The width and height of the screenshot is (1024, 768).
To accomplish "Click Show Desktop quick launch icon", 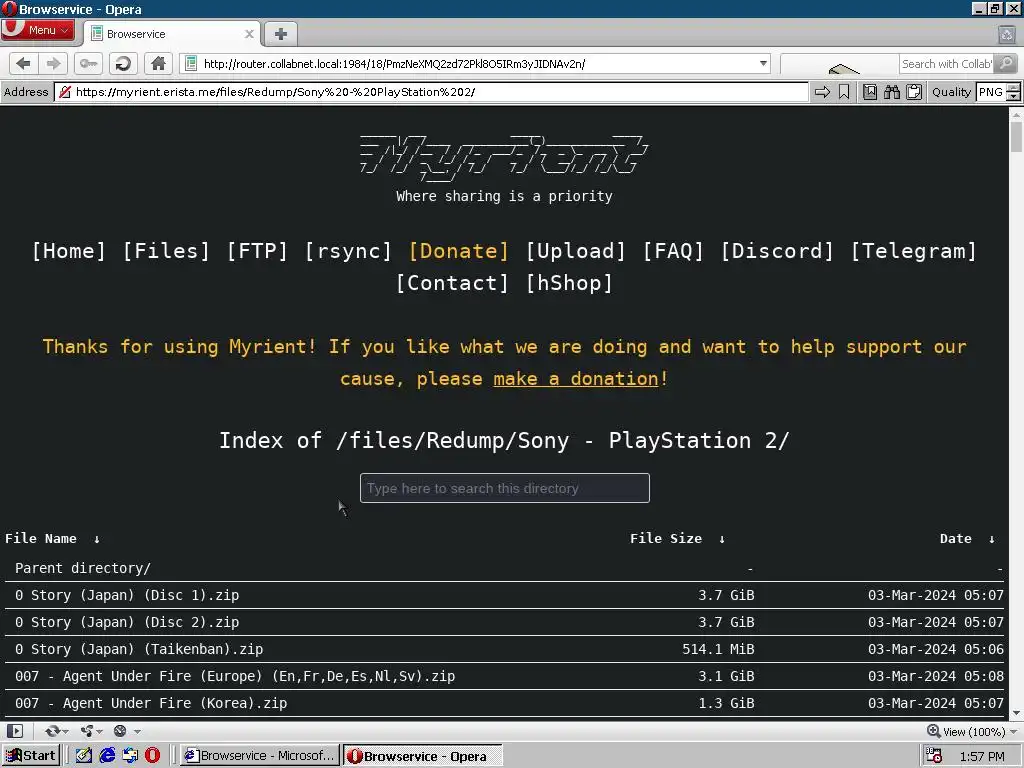I will point(84,756).
